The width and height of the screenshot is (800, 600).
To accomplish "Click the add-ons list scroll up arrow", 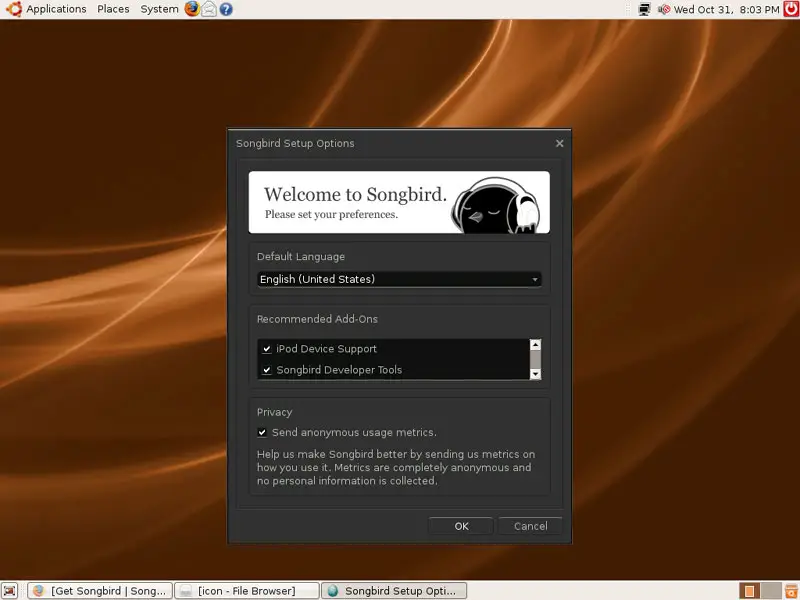I will 535,344.
